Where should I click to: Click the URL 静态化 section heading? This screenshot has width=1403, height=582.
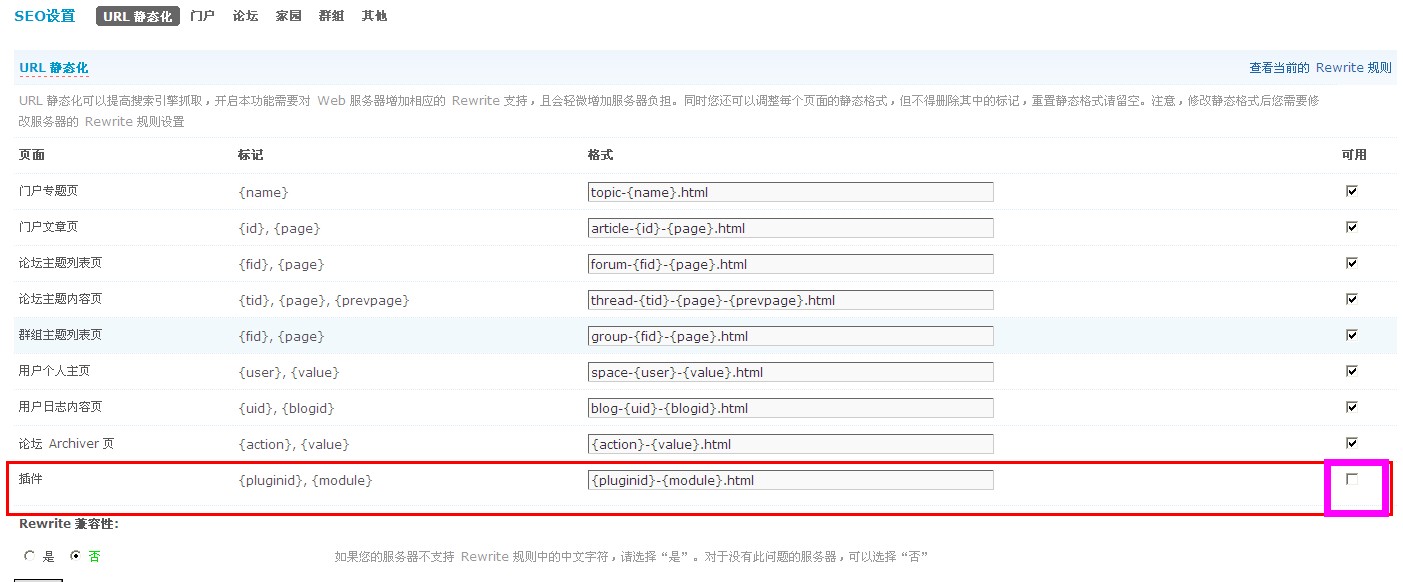pyautogui.click(x=54, y=68)
